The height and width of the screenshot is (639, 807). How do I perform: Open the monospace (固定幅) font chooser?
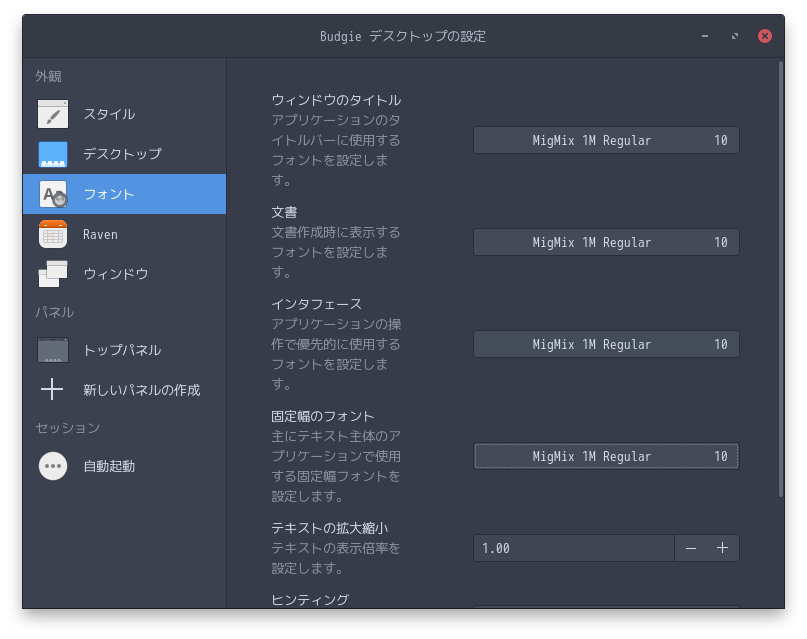(606, 456)
